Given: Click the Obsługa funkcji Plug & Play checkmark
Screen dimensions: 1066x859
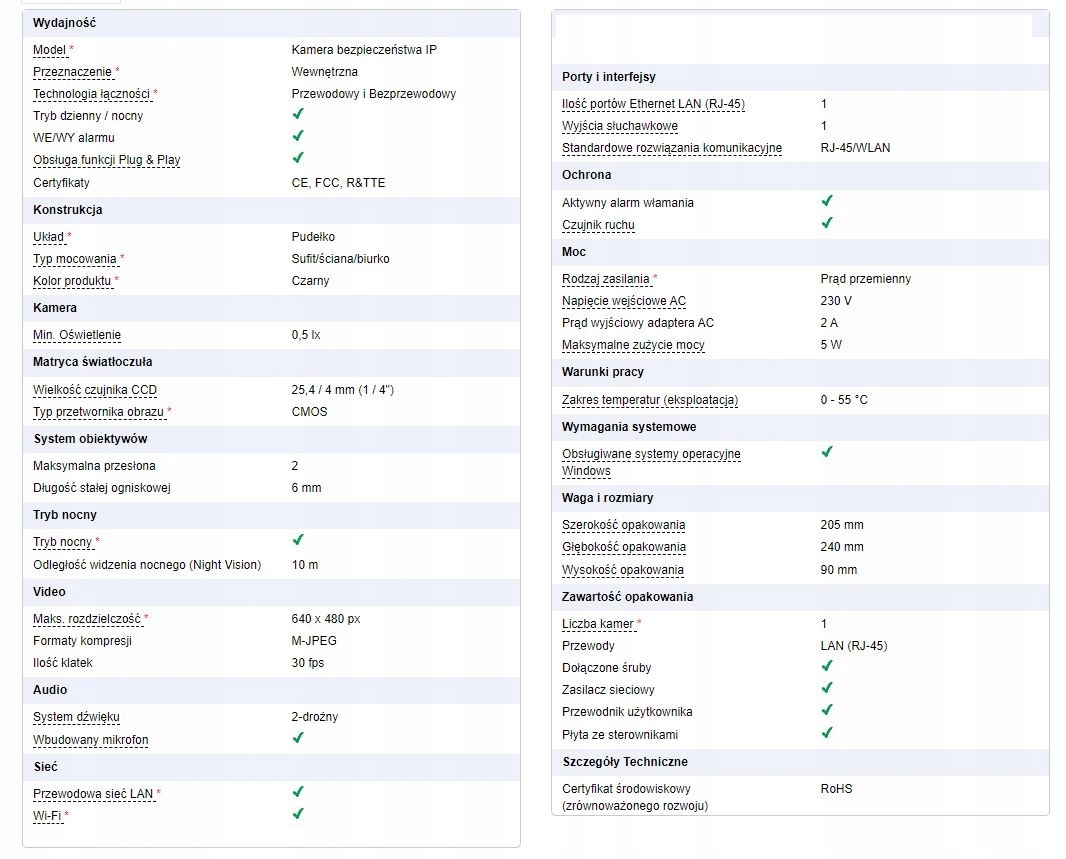Looking at the screenshot, I should click(x=297, y=158).
